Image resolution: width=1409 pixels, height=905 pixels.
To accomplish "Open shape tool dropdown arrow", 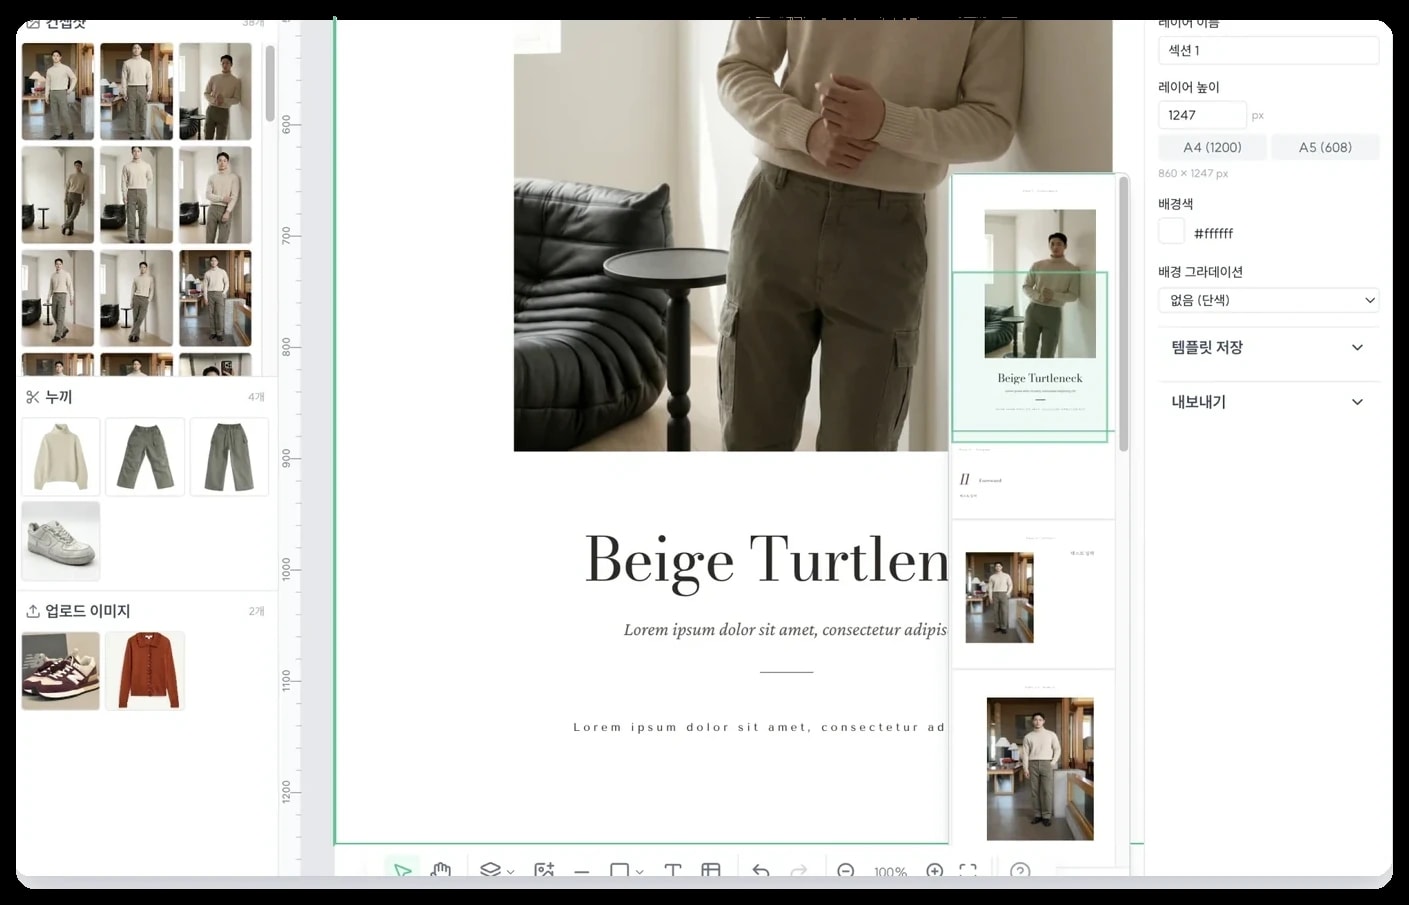I will point(640,872).
